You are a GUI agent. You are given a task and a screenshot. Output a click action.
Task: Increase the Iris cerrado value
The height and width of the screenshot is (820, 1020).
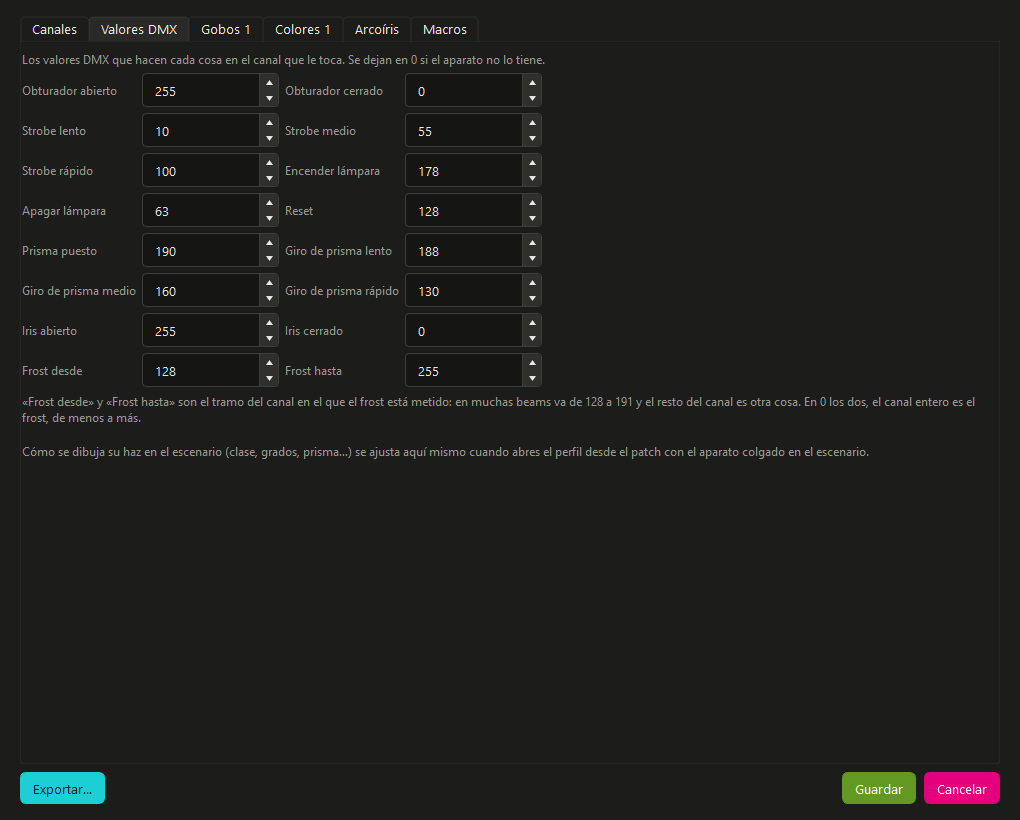532,323
